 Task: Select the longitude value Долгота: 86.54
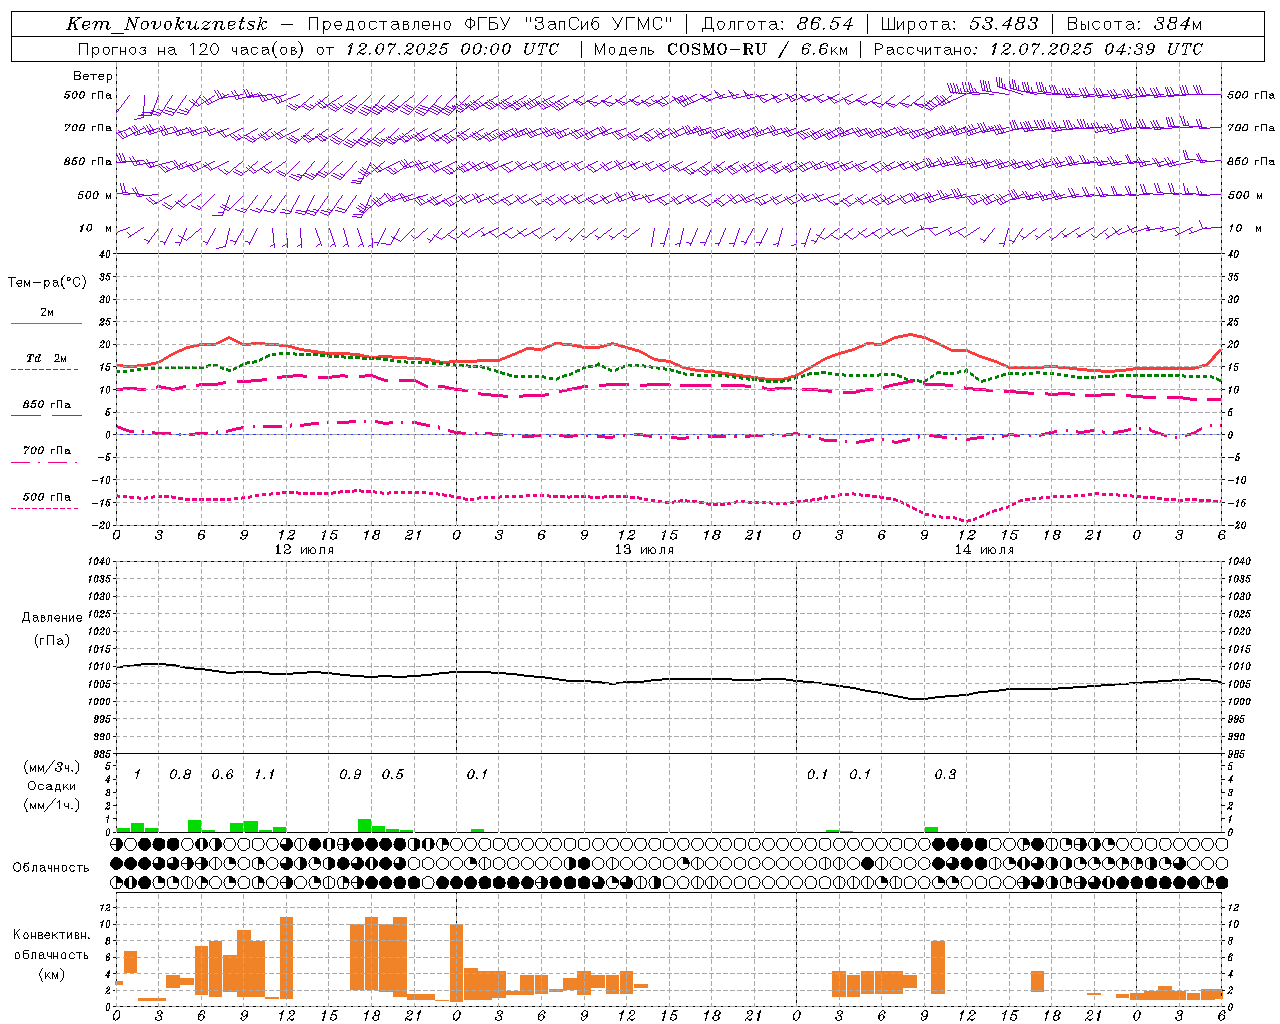(x=778, y=24)
